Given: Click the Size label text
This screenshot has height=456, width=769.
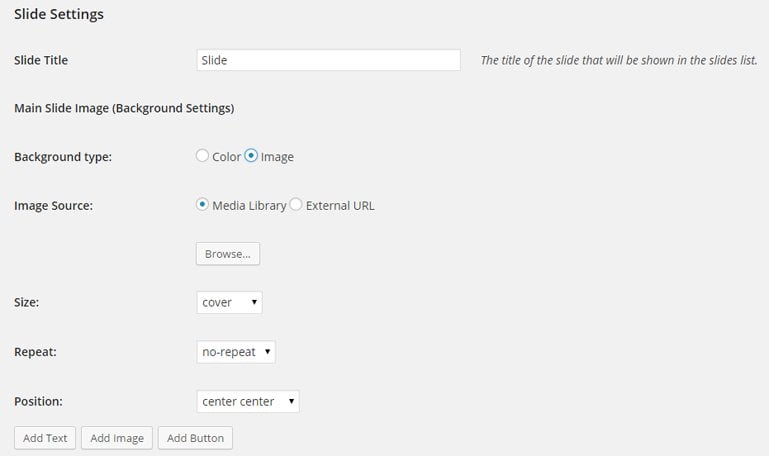Looking at the screenshot, I should (x=27, y=302).
